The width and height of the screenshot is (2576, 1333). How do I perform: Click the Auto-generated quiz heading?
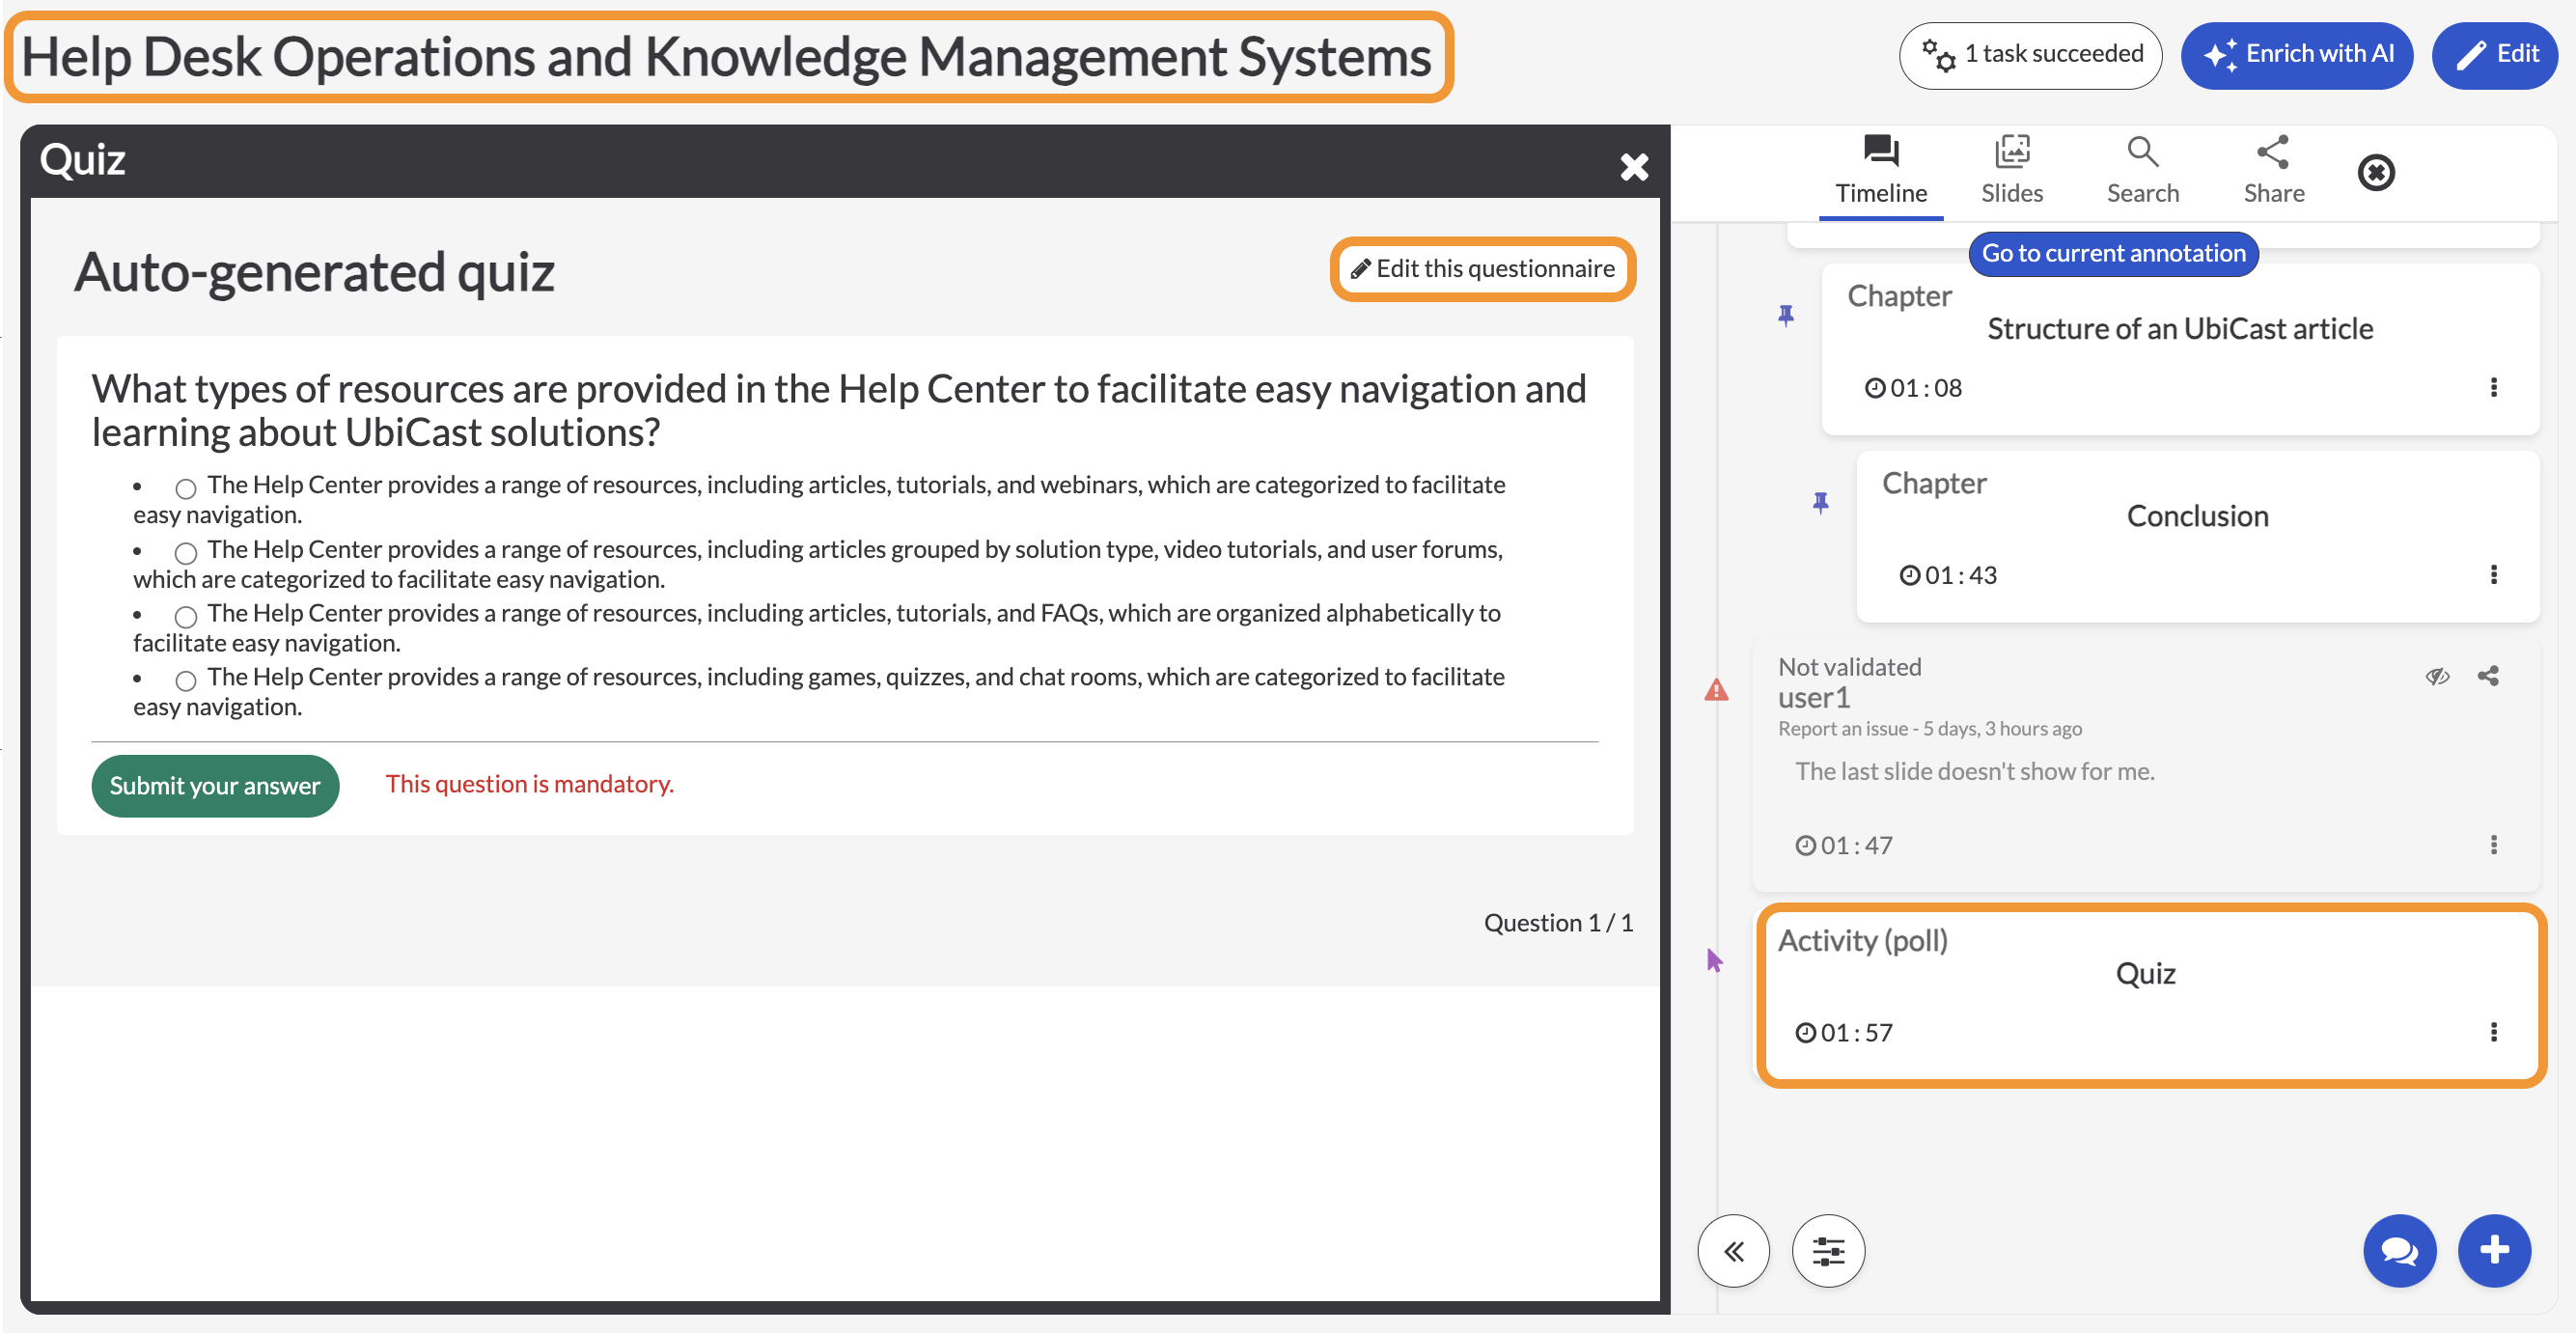[314, 272]
